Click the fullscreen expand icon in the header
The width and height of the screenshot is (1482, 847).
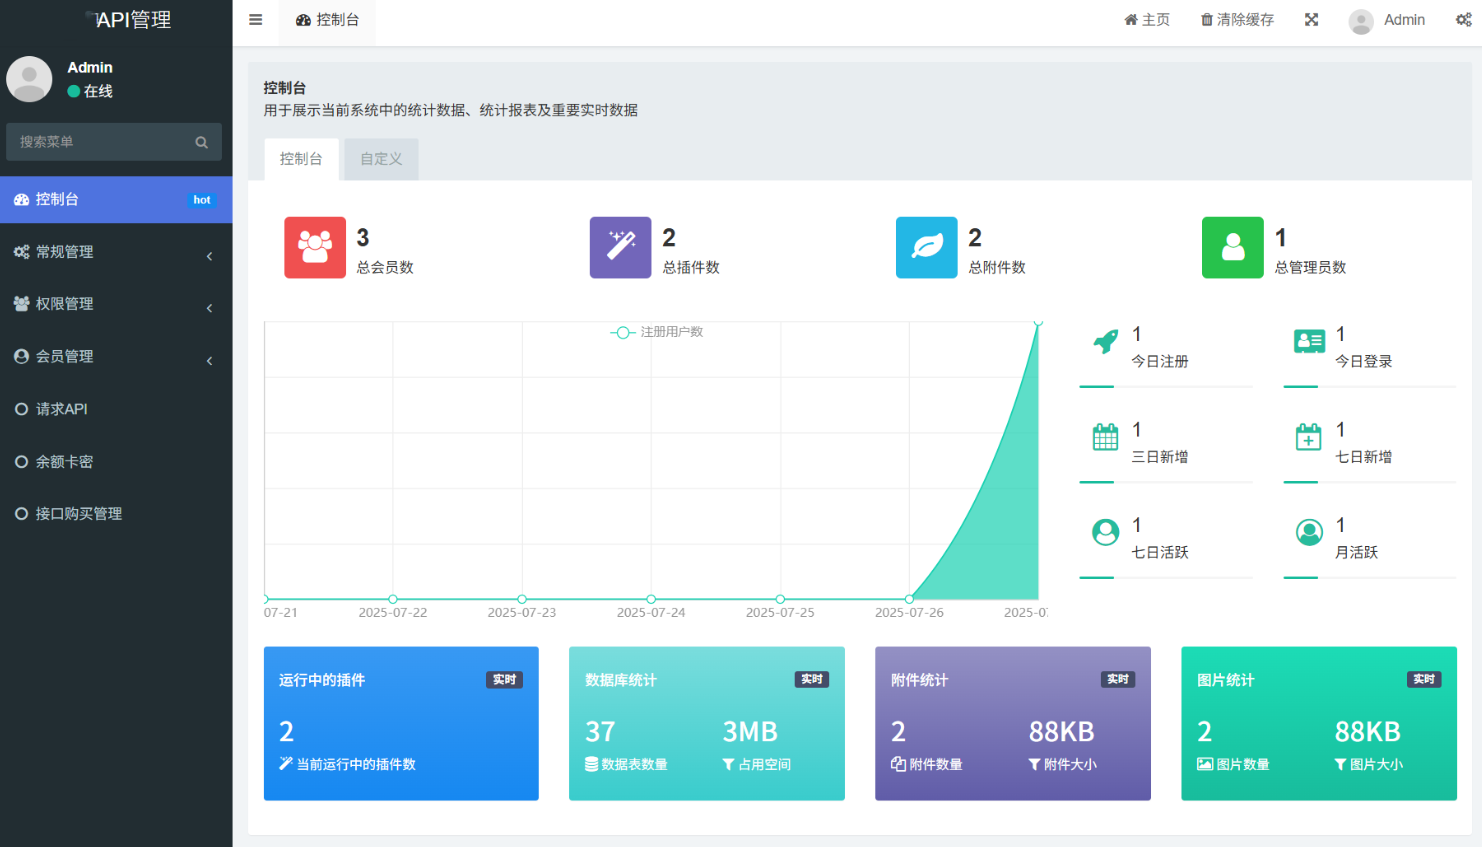click(x=1311, y=20)
